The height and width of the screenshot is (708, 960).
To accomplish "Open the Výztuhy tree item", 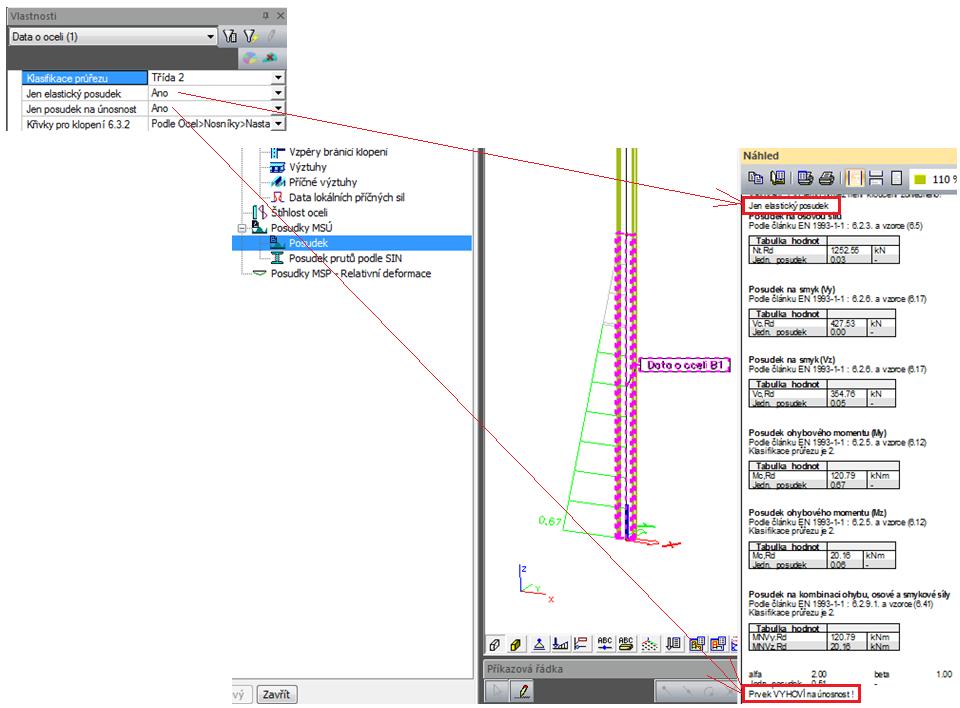I will pyautogui.click(x=307, y=167).
